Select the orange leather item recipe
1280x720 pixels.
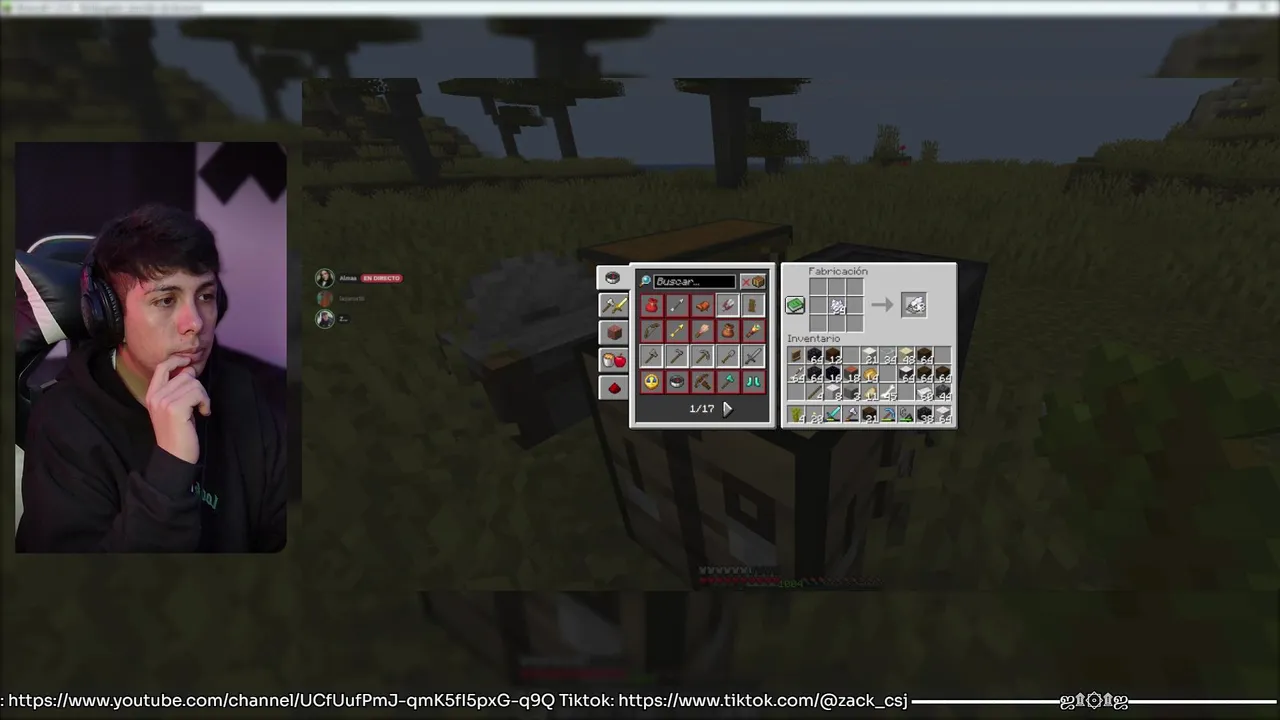(x=702, y=305)
